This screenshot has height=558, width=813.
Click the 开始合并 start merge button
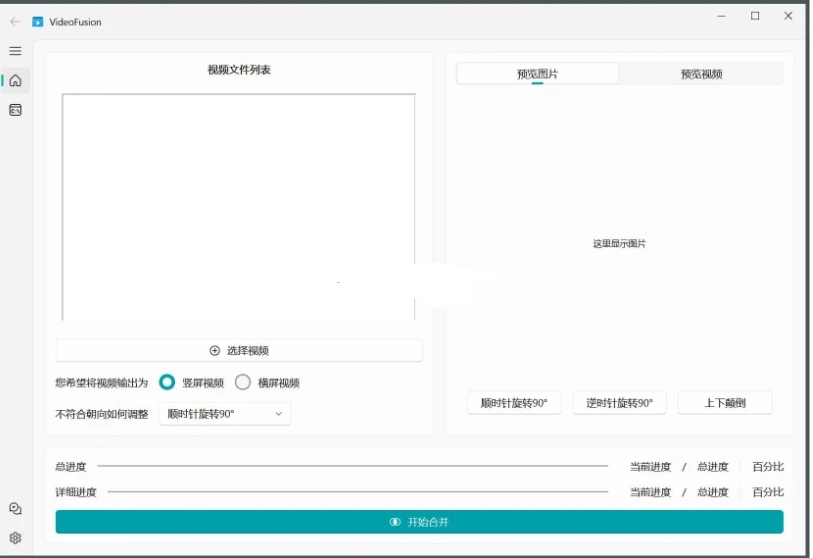419,522
